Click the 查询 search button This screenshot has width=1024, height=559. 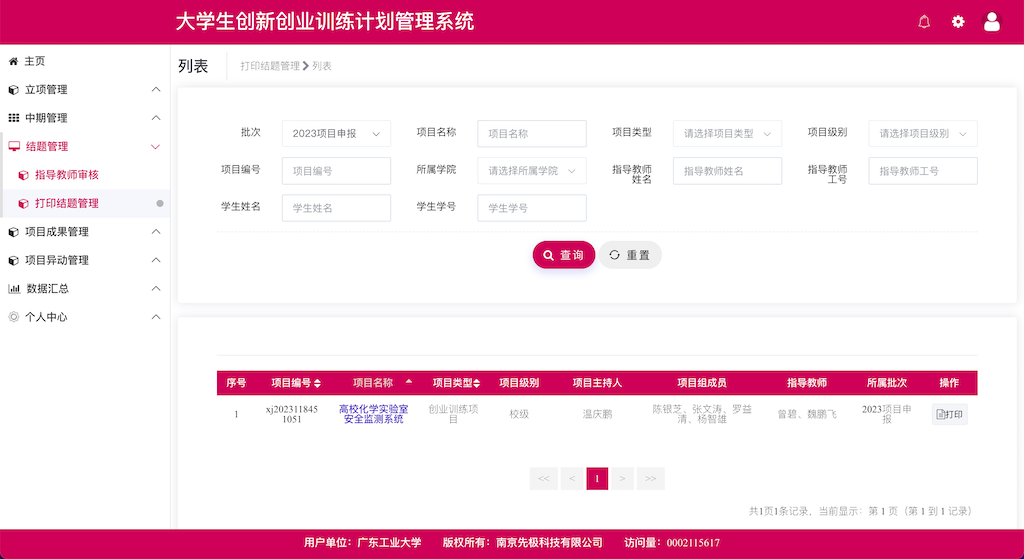pyautogui.click(x=563, y=255)
